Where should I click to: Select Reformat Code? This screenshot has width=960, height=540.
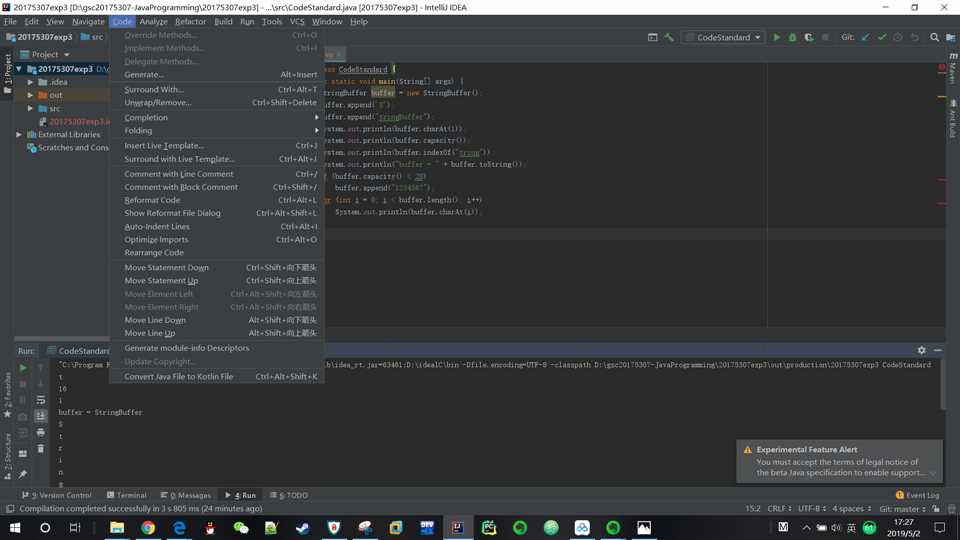217,200
